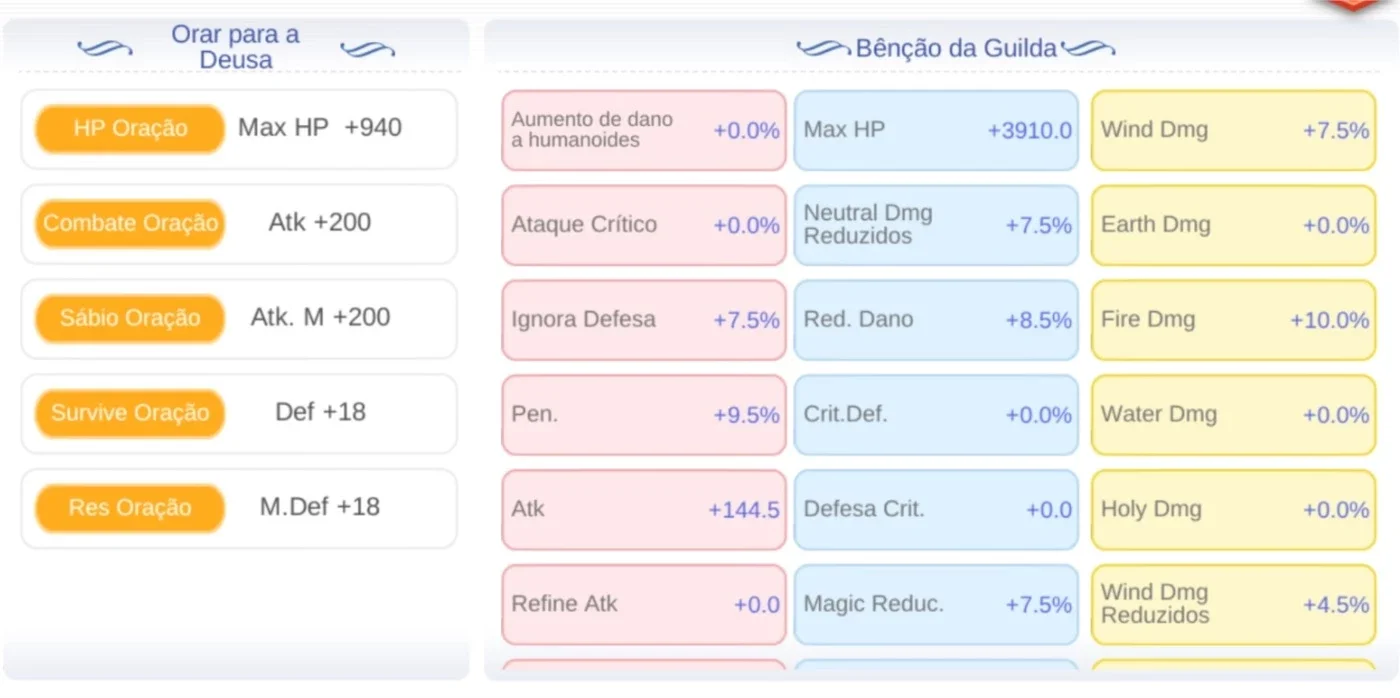Choose the Red. Dano blessing
The image size is (1400, 698).
(x=936, y=320)
